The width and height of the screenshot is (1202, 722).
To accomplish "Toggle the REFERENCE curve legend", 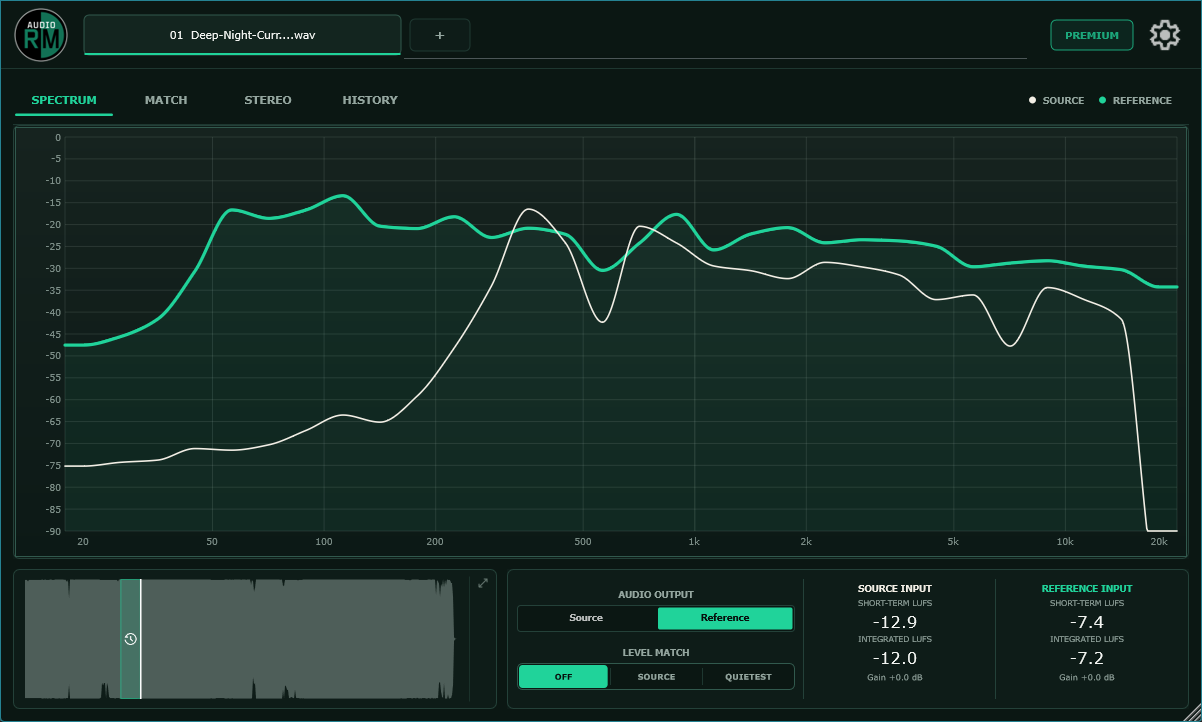I will [x=1135, y=100].
